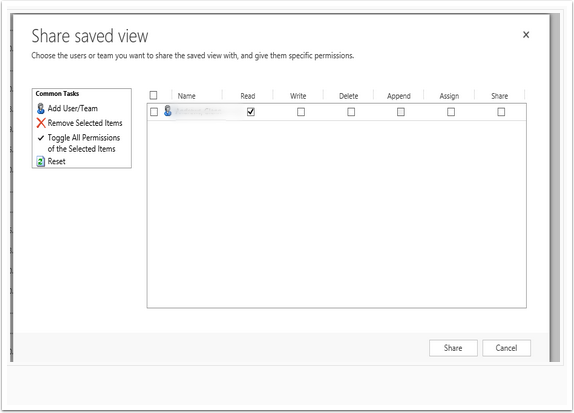The image size is (574, 413).
Task: Click the green Reset icon
Action: (x=41, y=161)
